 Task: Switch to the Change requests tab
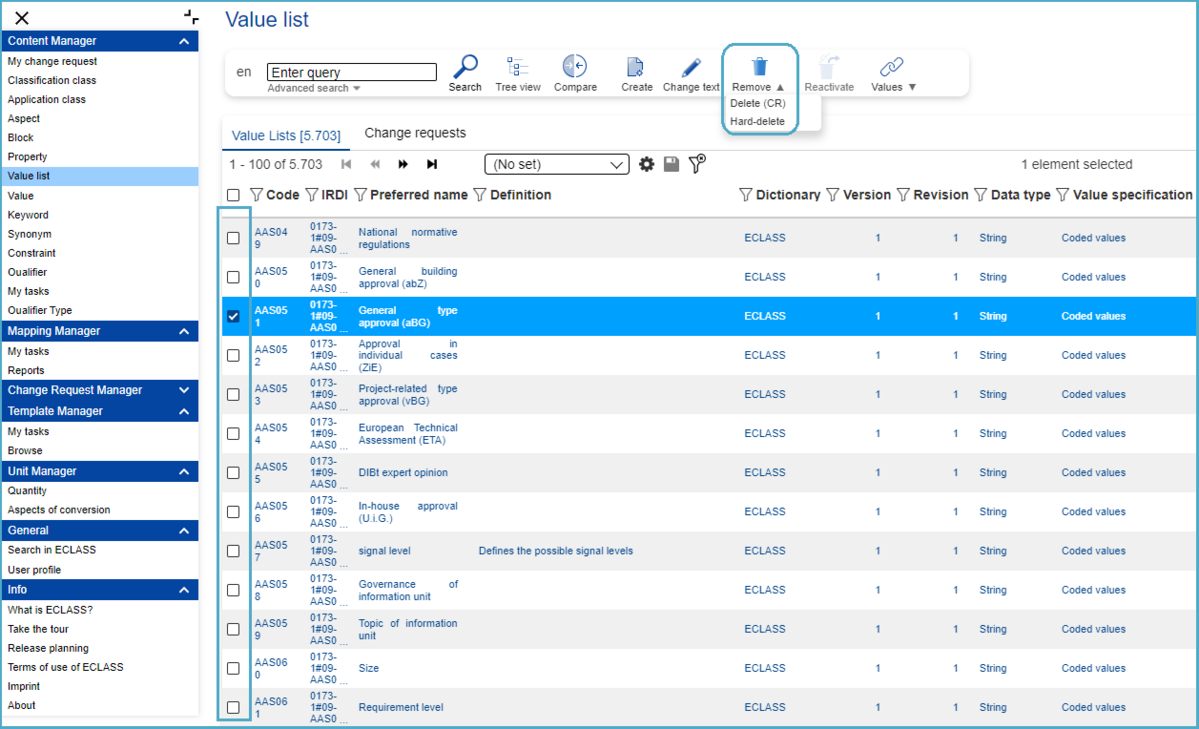coord(415,133)
